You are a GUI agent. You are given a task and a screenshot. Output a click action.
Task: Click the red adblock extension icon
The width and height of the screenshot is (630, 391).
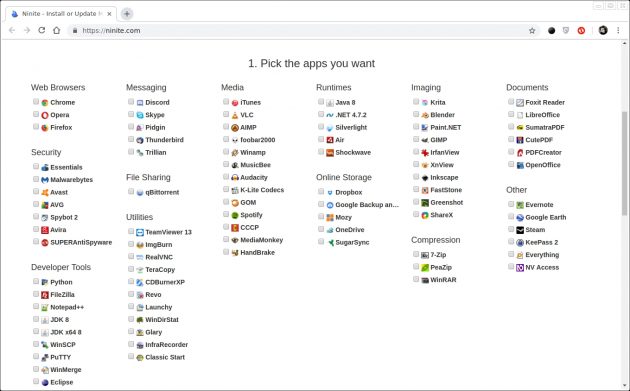[581, 31]
